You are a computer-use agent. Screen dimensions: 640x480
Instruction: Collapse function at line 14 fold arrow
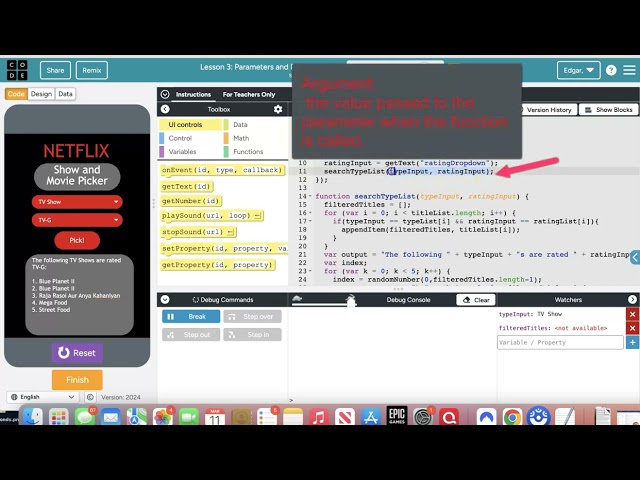[x=310, y=196]
